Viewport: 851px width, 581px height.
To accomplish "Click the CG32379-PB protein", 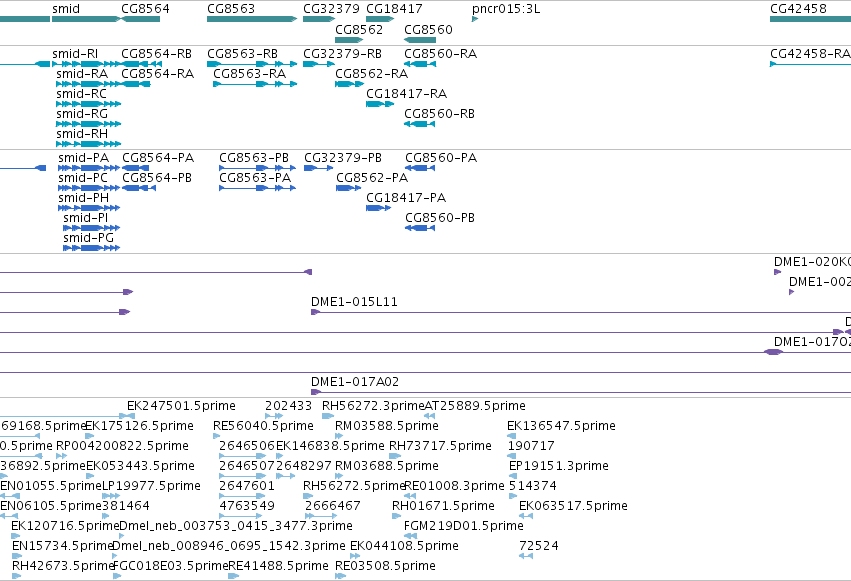I will tap(342, 158).
